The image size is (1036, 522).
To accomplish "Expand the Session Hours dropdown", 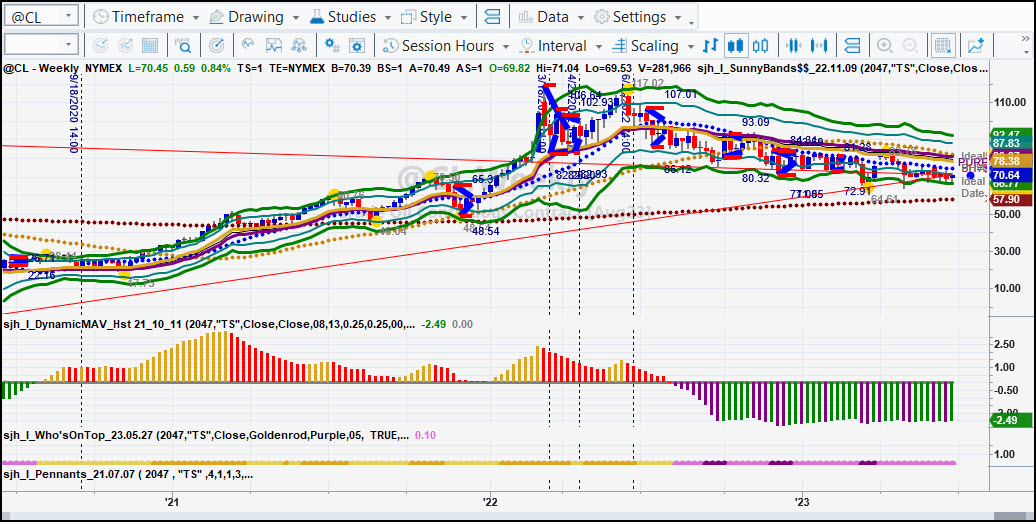I will point(505,46).
